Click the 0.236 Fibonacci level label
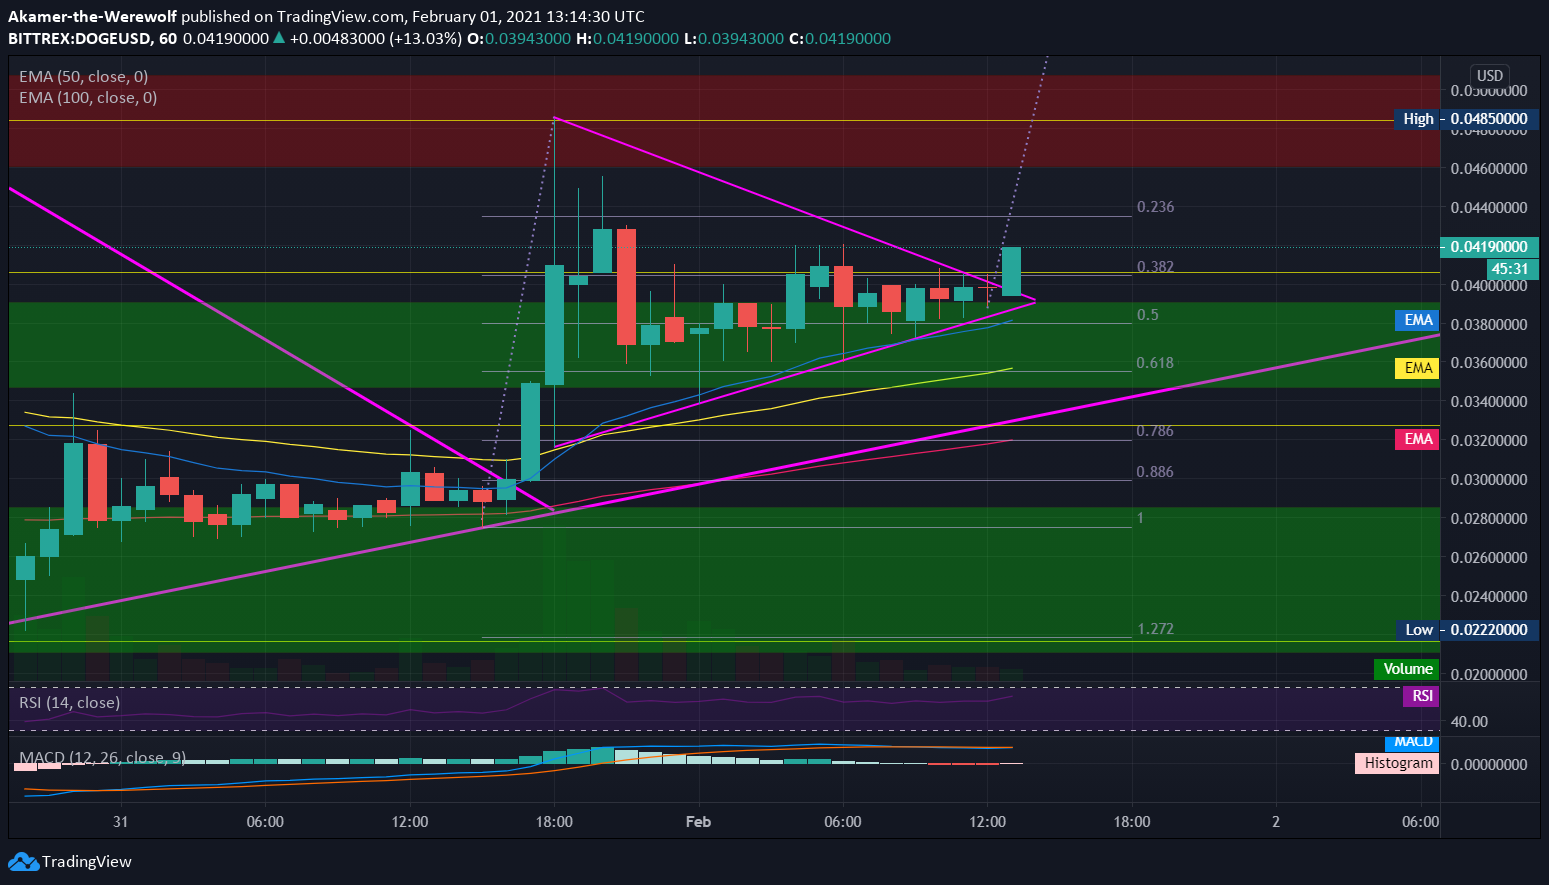This screenshot has width=1549, height=885. pyautogui.click(x=1155, y=207)
